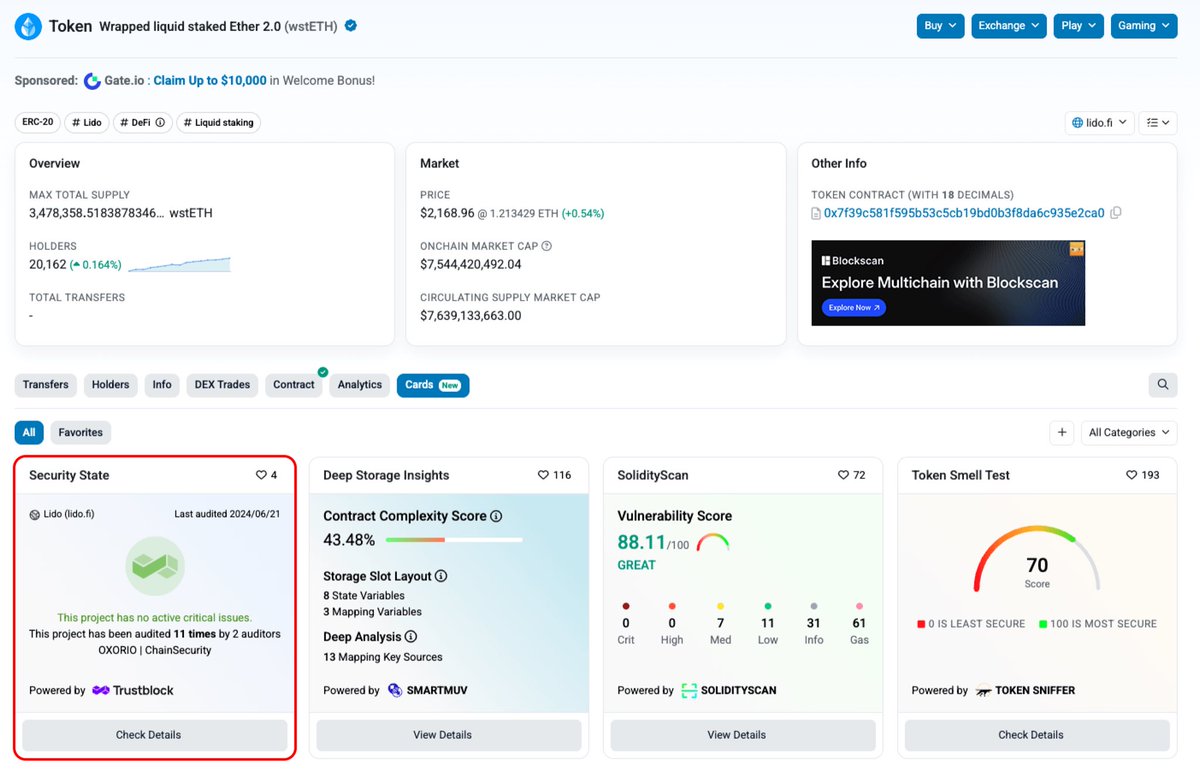
Task: Favorite the Token Smell Test heart
Action: [1132, 475]
